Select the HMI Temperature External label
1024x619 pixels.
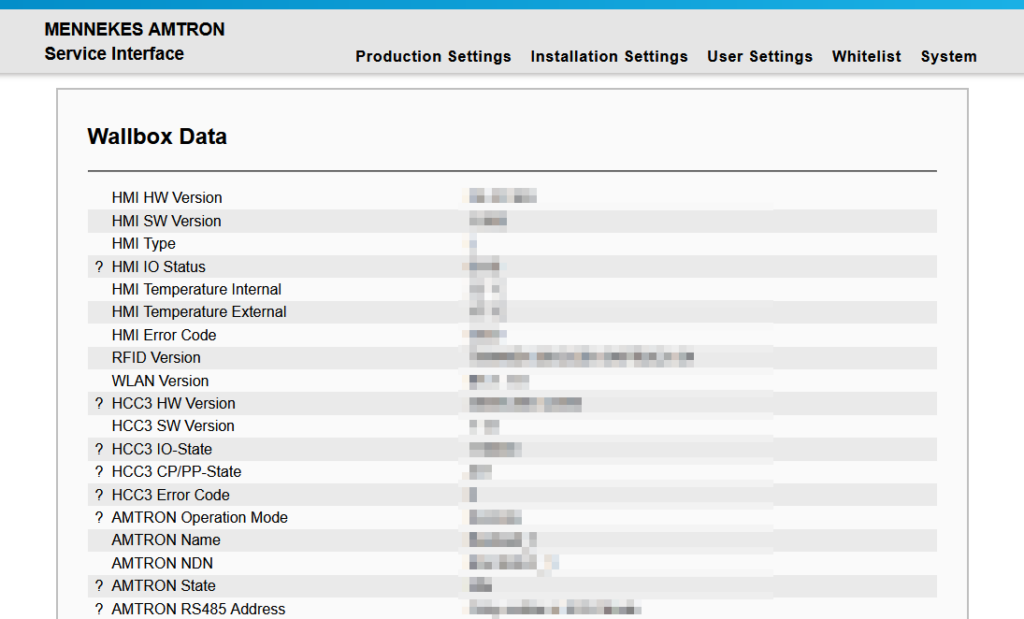pyautogui.click(x=199, y=312)
